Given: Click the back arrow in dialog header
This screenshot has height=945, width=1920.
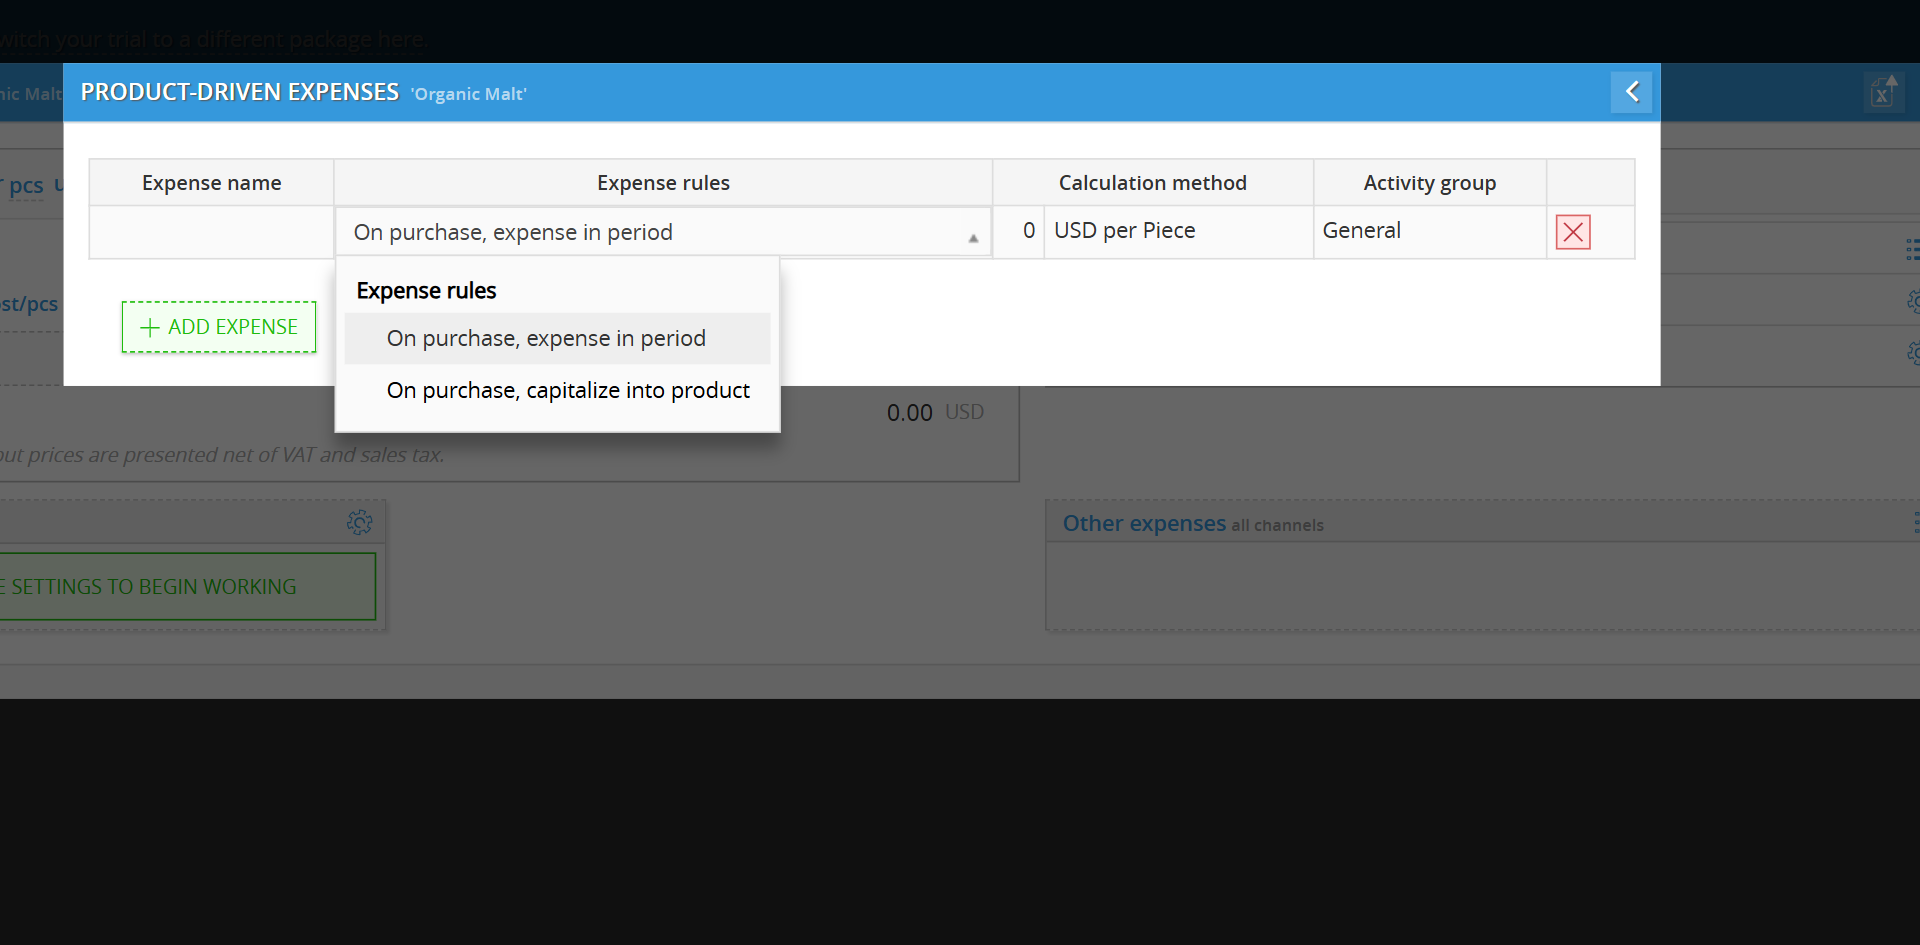Looking at the screenshot, I should (x=1631, y=92).
